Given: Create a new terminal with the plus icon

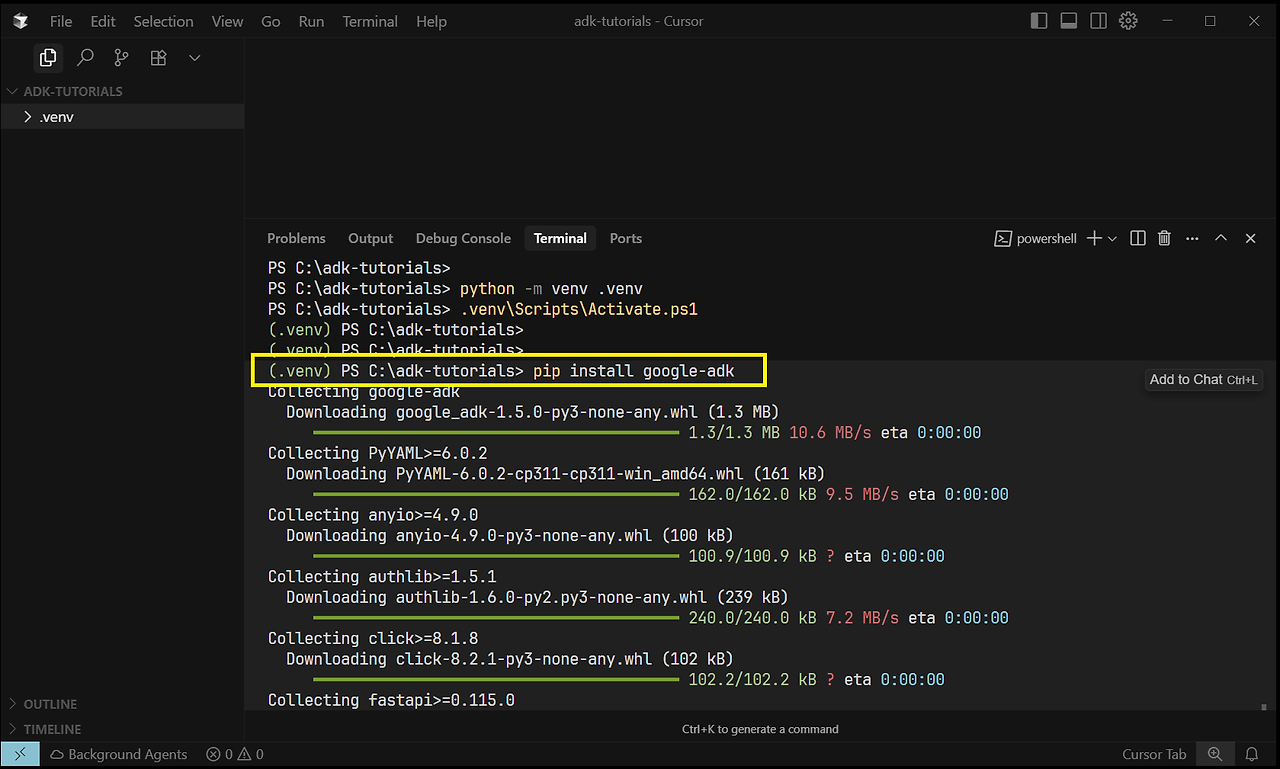Looking at the screenshot, I should pos(1094,238).
